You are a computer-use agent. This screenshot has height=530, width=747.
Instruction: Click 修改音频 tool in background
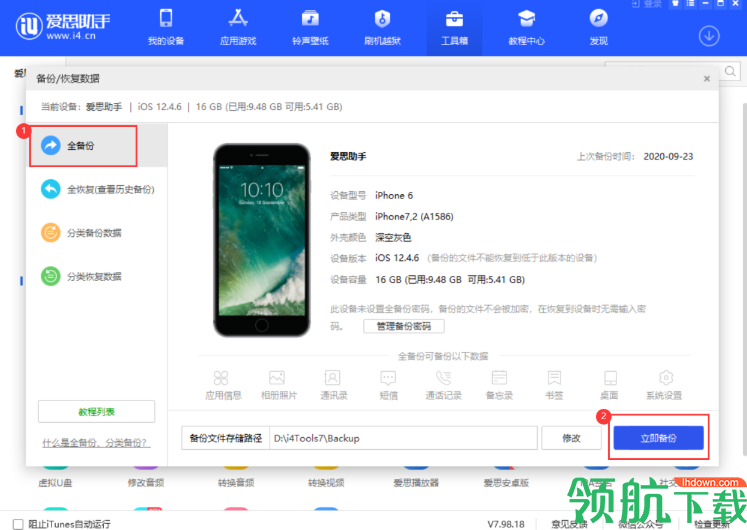click(x=146, y=477)
